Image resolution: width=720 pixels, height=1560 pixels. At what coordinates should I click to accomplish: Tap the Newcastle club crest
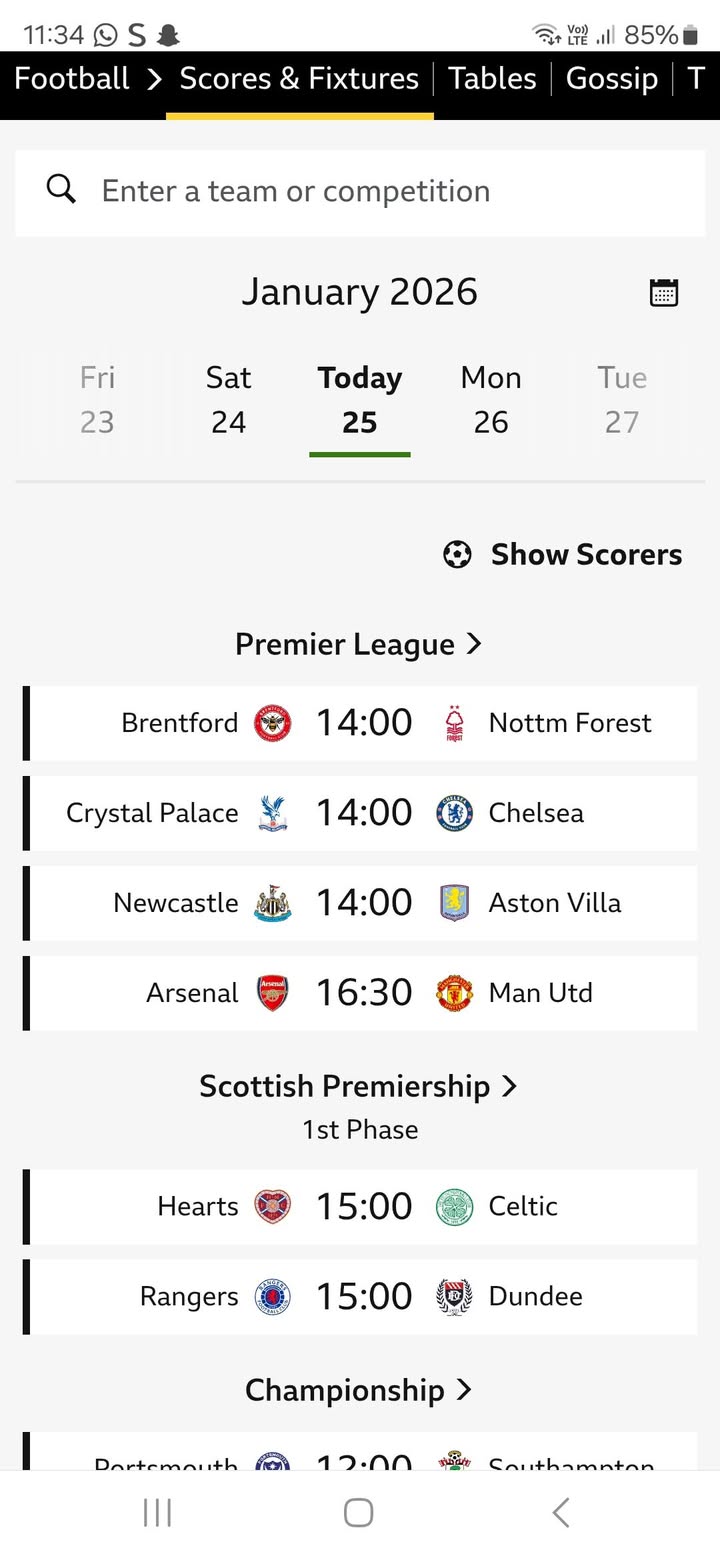[273, 903]
